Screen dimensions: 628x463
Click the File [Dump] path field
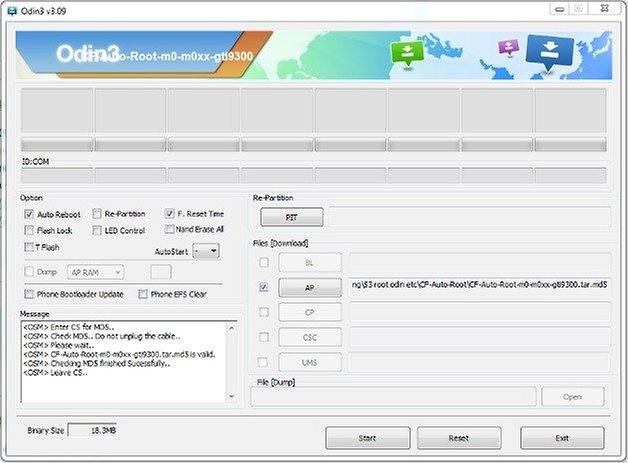coord(393,397)
